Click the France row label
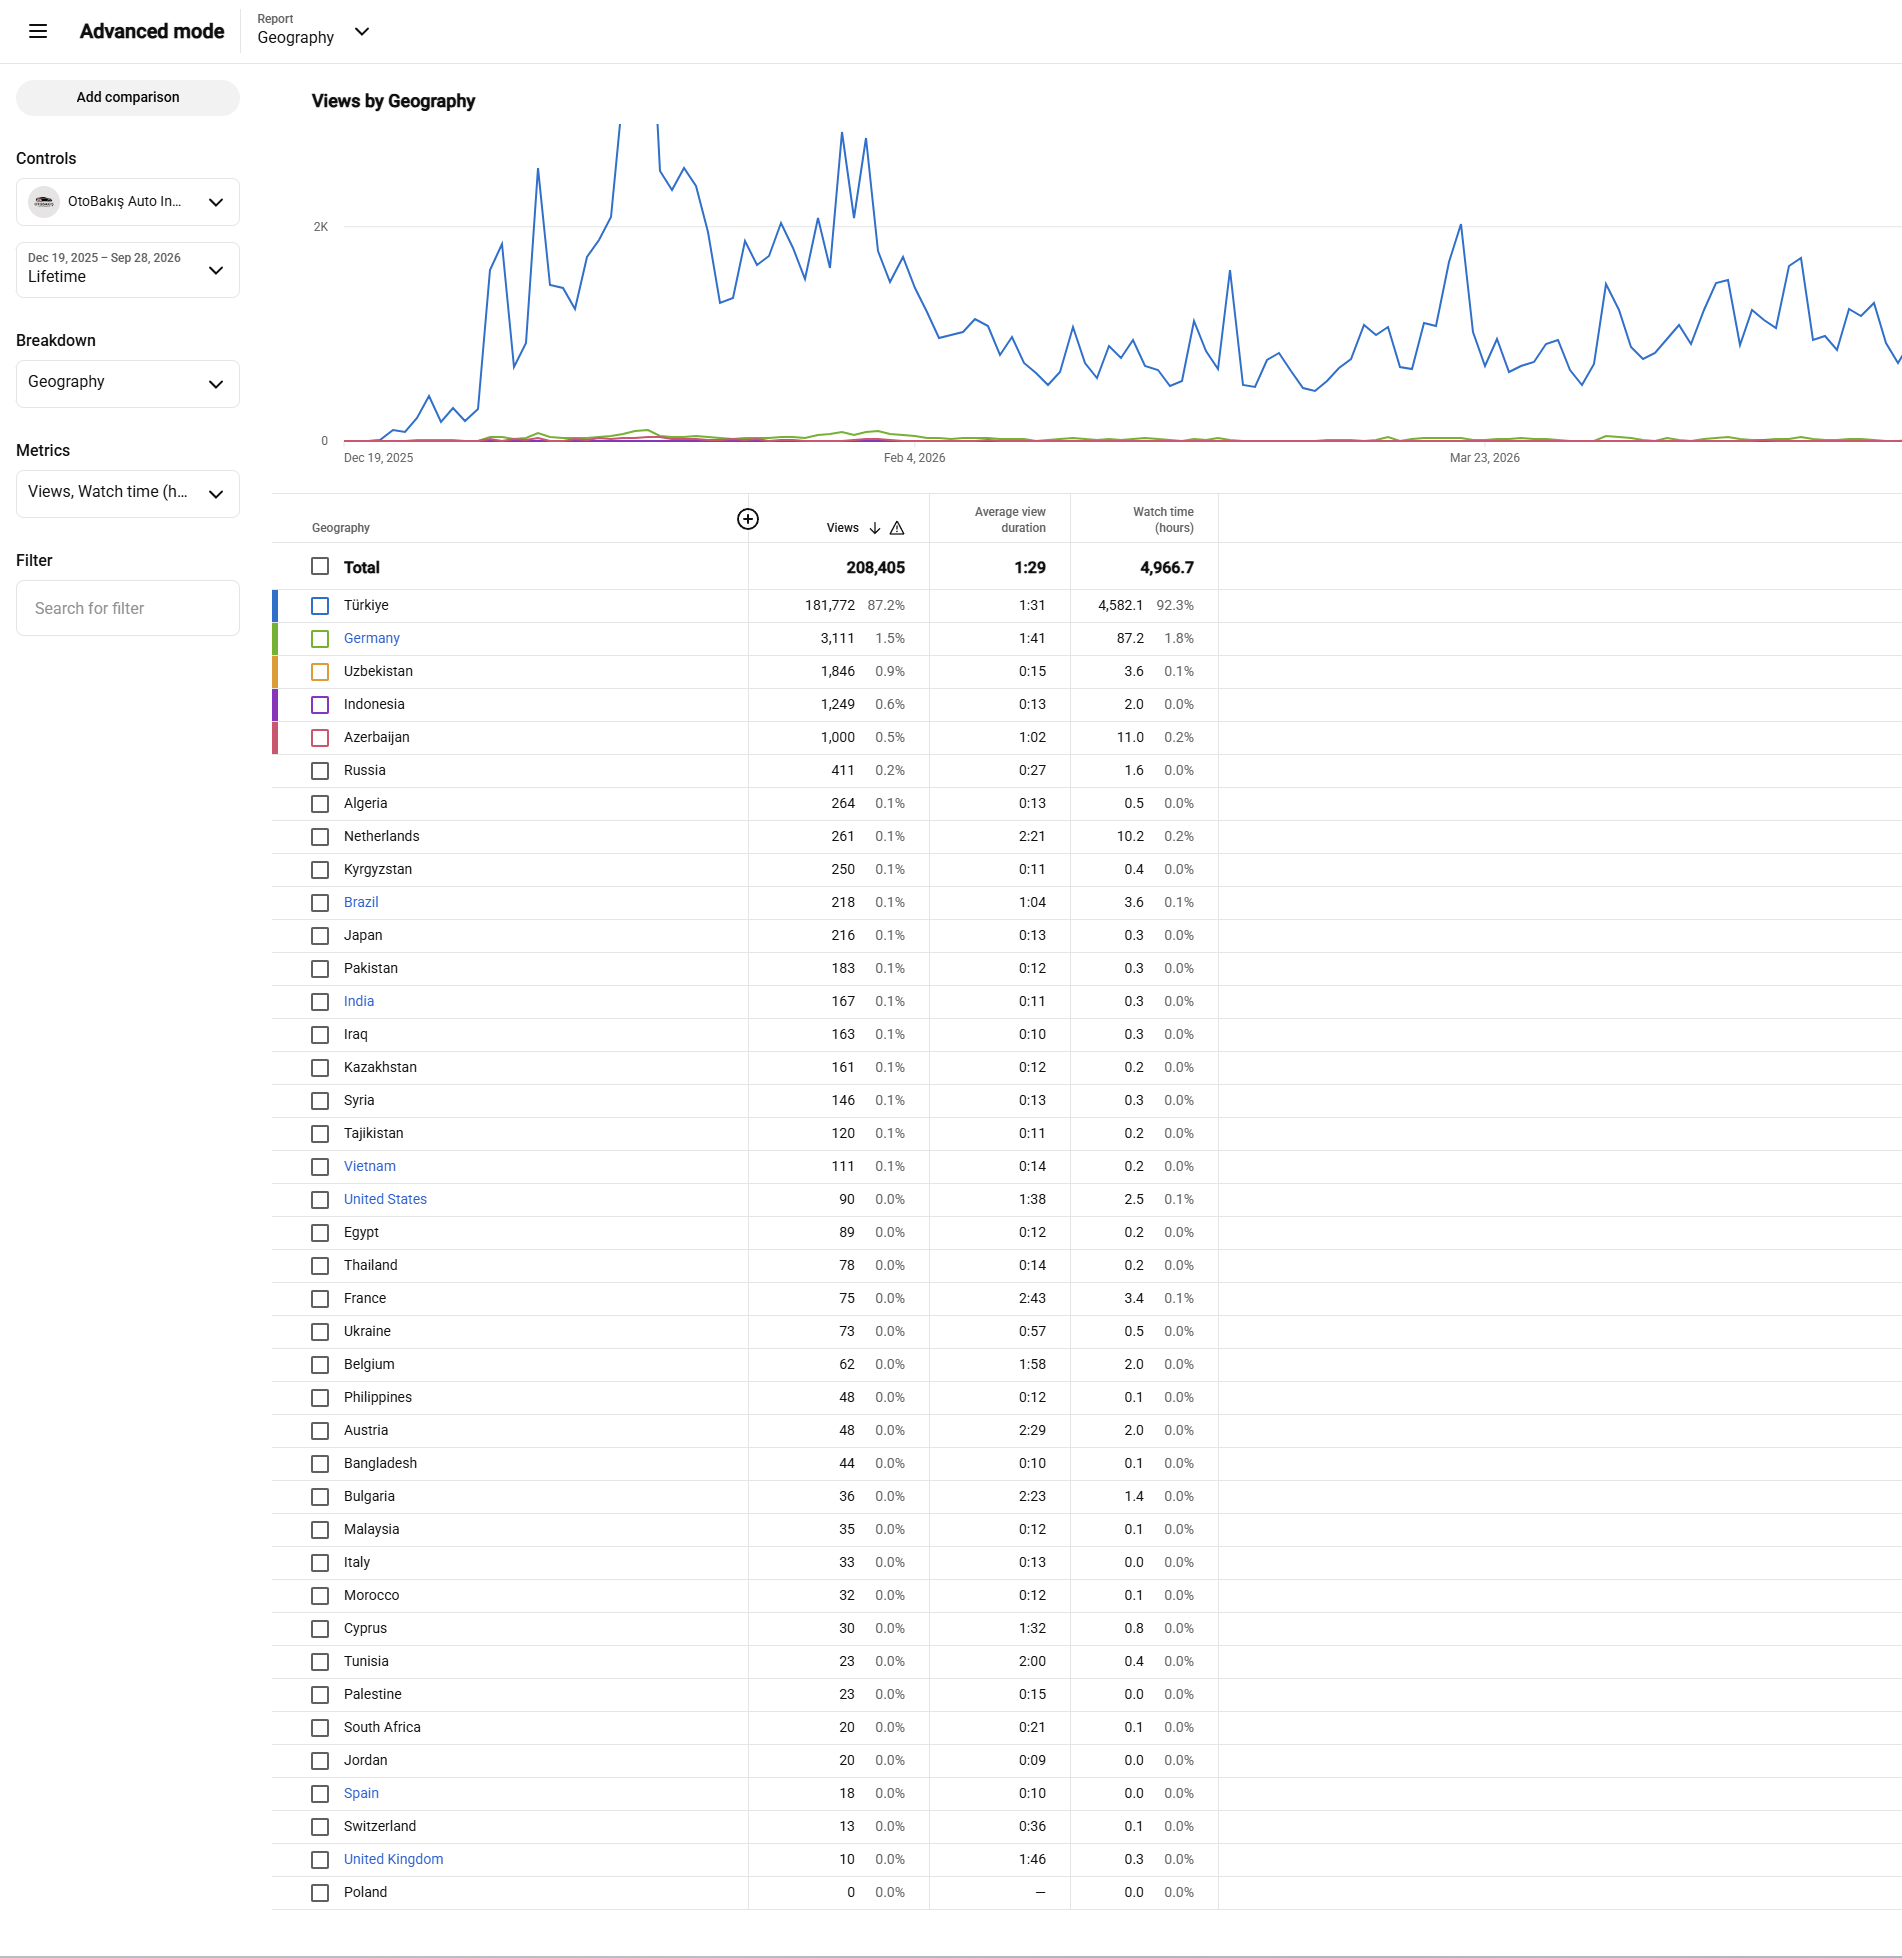The height and width of the screenshot is (1958, 1902). click(x=365, y=1298)
